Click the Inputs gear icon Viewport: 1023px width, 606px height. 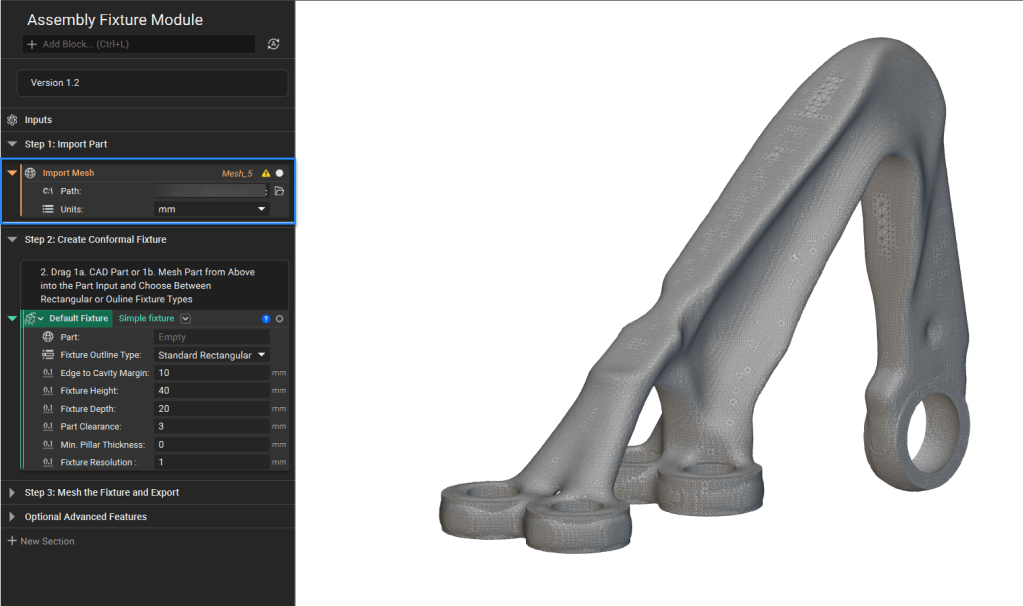(12, 120)
